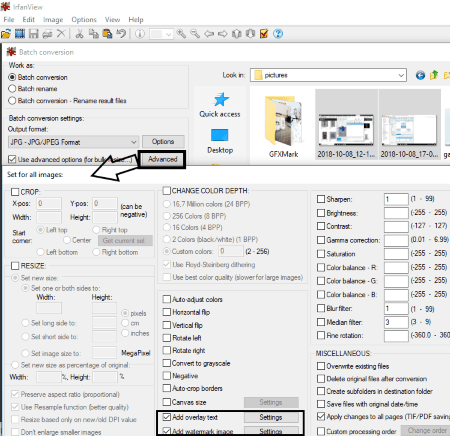Open the GFXMark folder
This screenshot has height=436, width=450.
[284, 127]
